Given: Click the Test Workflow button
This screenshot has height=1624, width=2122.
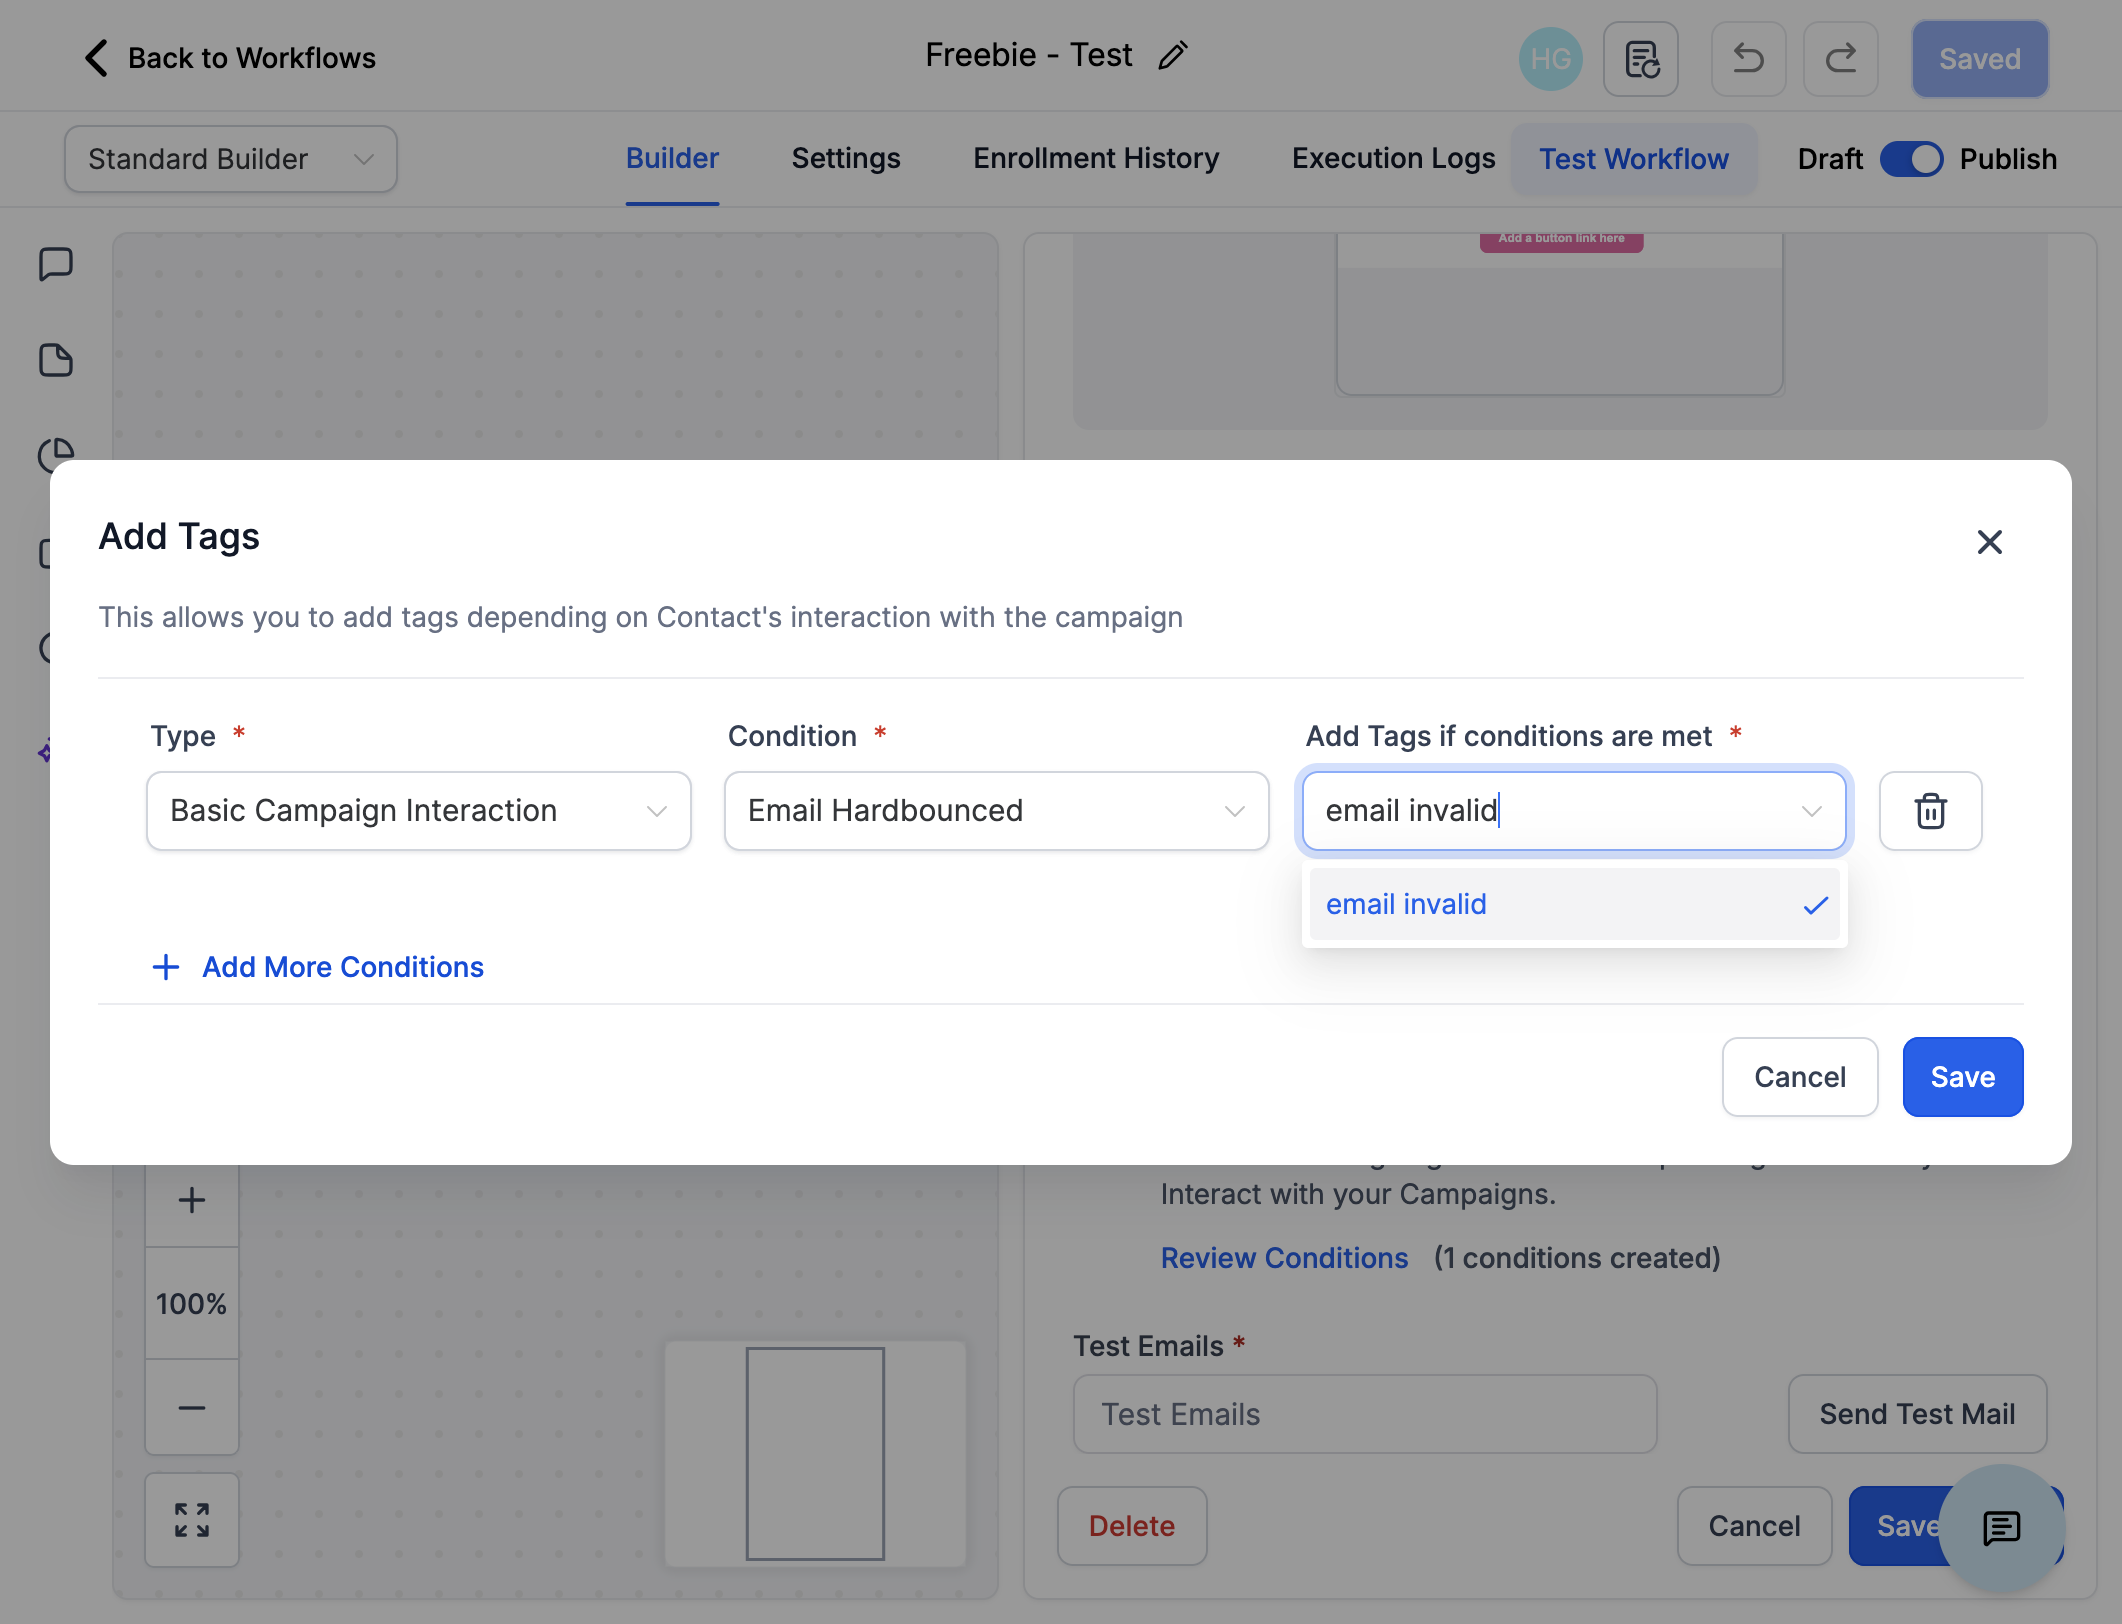Looking at the screenshot, I should tap(1634, 159).
